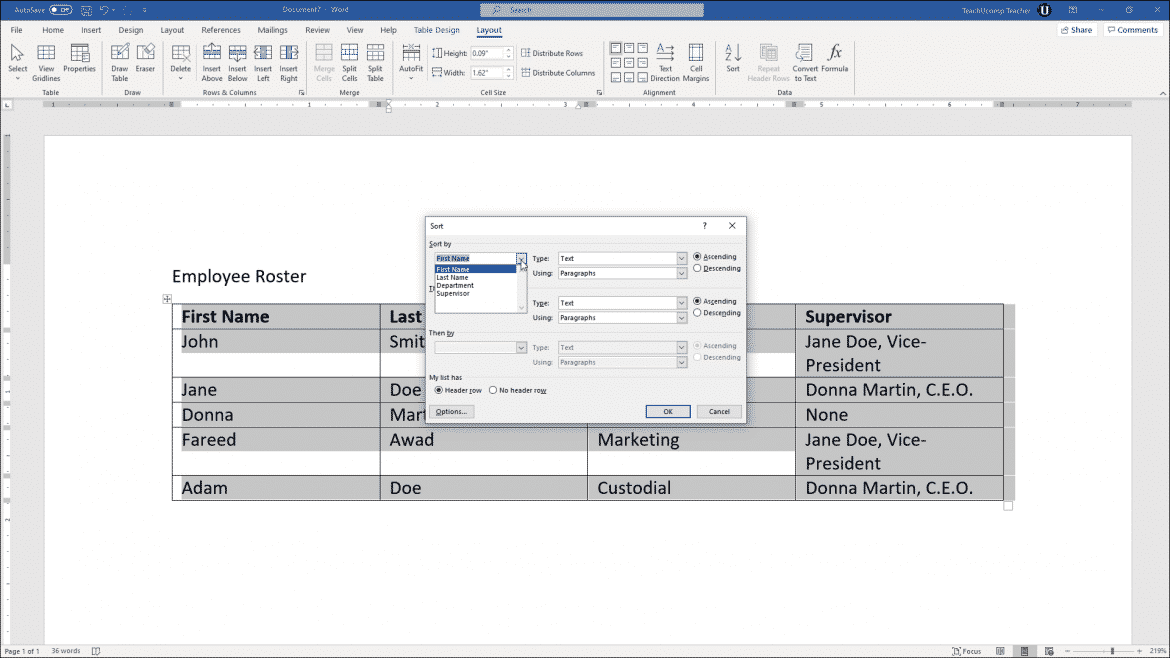Choose Last Name from the dropdown list
Image resolution: width=1170 pixels, height=658 pixels.
[452, 277]
